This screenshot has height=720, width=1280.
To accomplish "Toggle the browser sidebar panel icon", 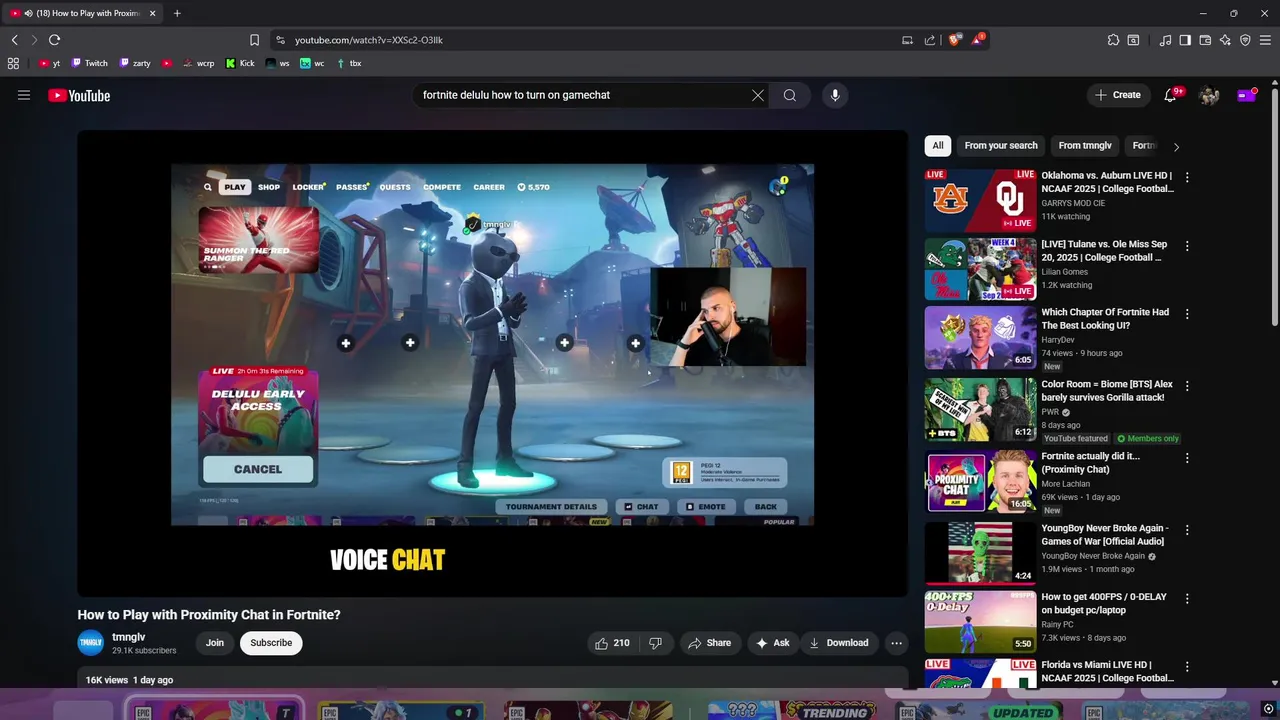I will click(x=1185, y=40).
